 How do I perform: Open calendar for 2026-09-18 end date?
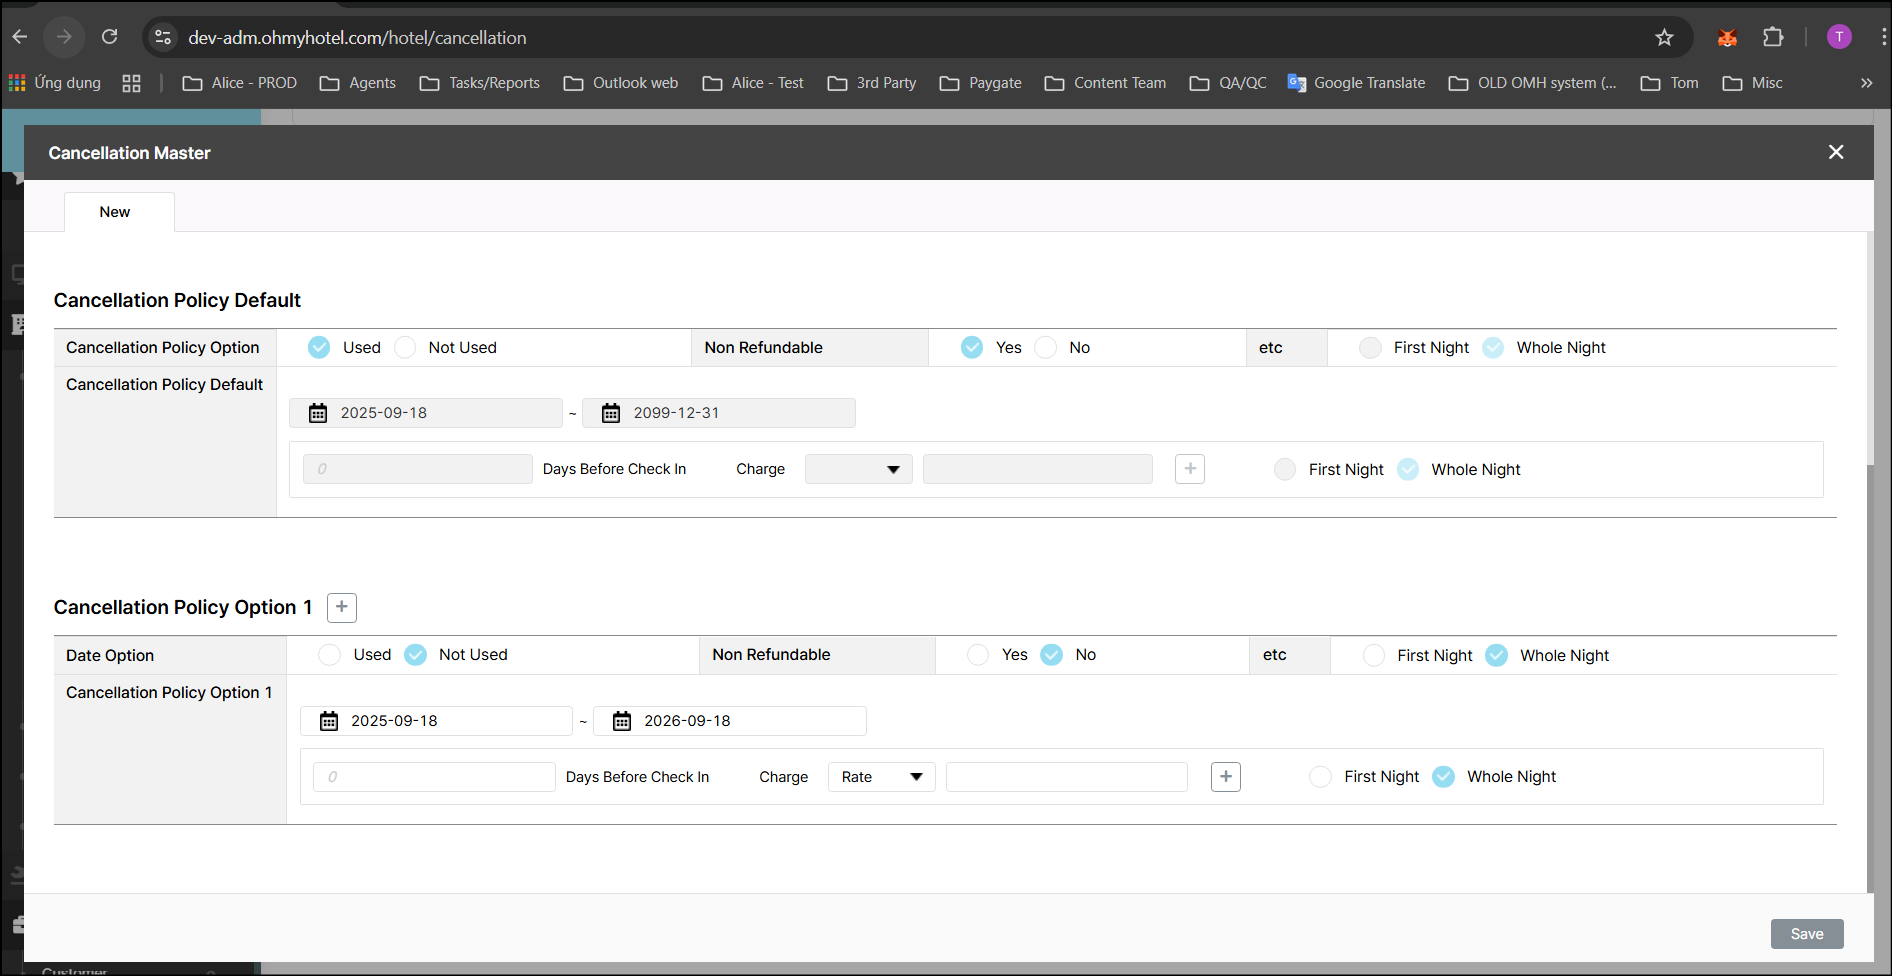[x=622, y=721]
